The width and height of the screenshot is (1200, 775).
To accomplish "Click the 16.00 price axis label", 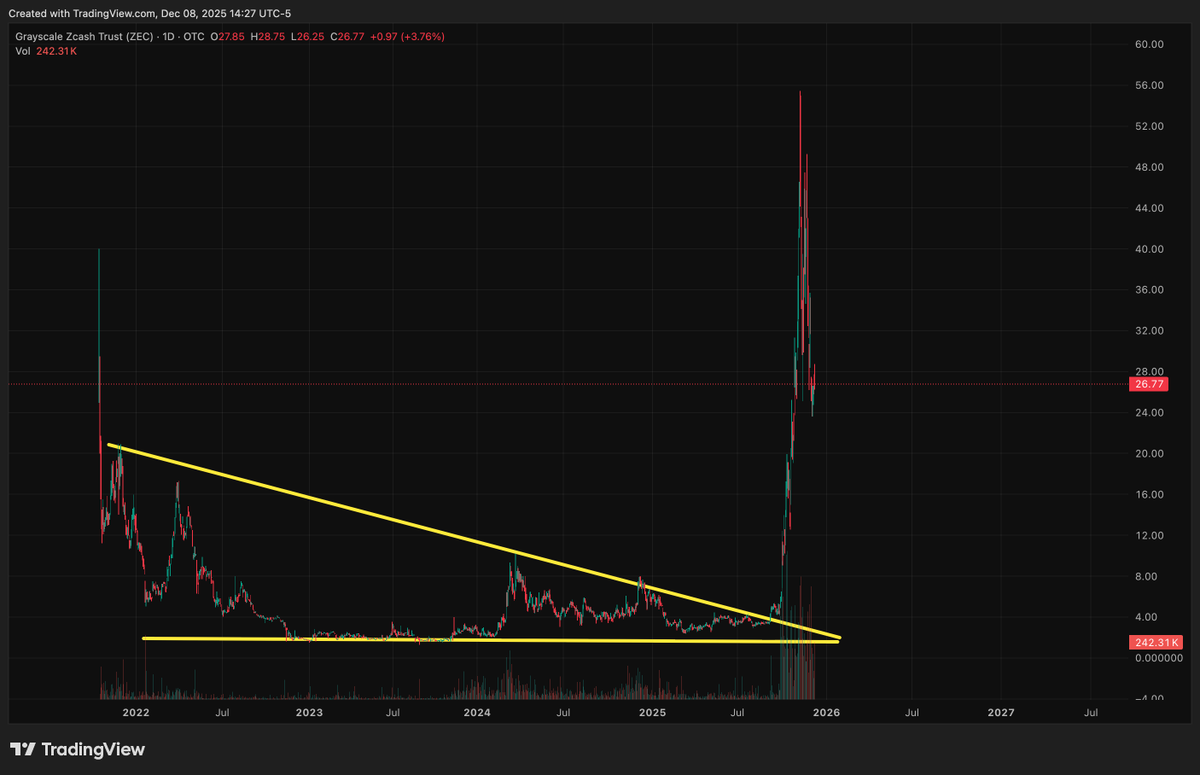I will tap(1149, 494).
